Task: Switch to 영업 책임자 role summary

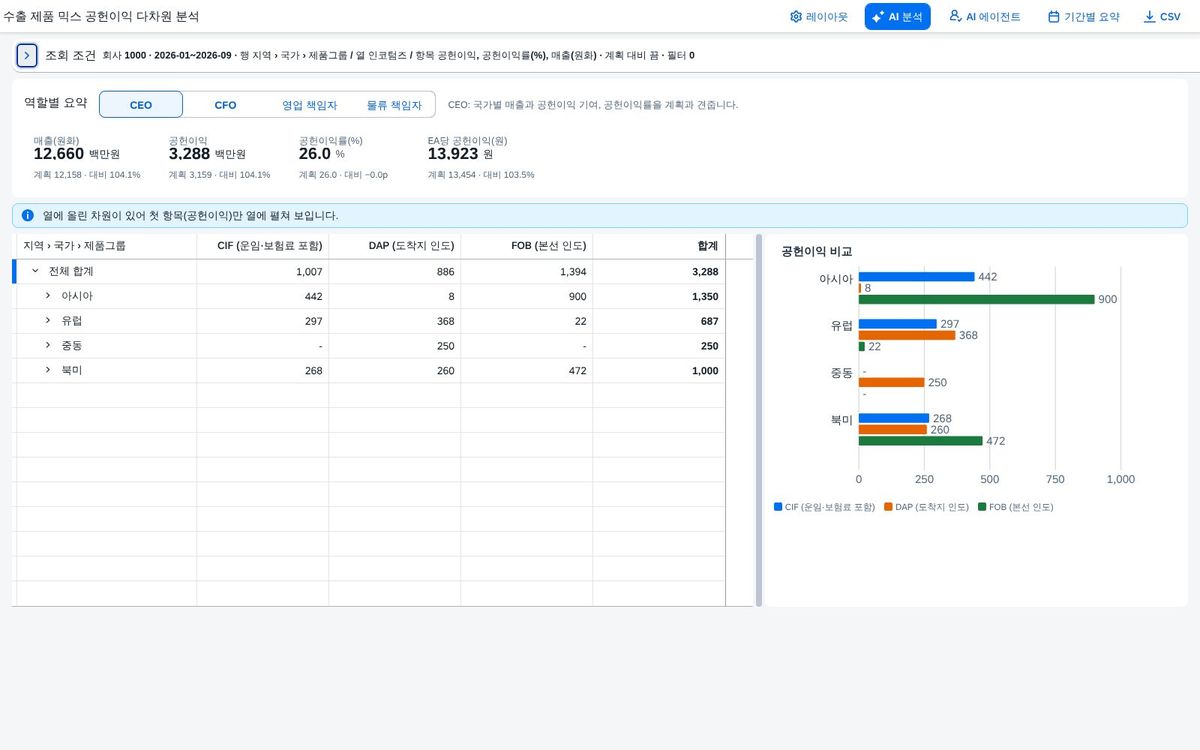Action: tap(309, 105)
